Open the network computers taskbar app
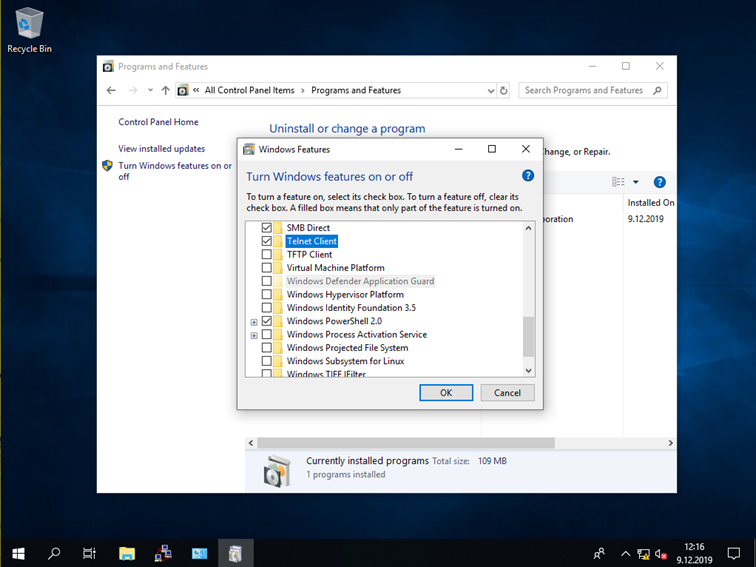This screenshot has width=756, height=567. tap(163, 553)
